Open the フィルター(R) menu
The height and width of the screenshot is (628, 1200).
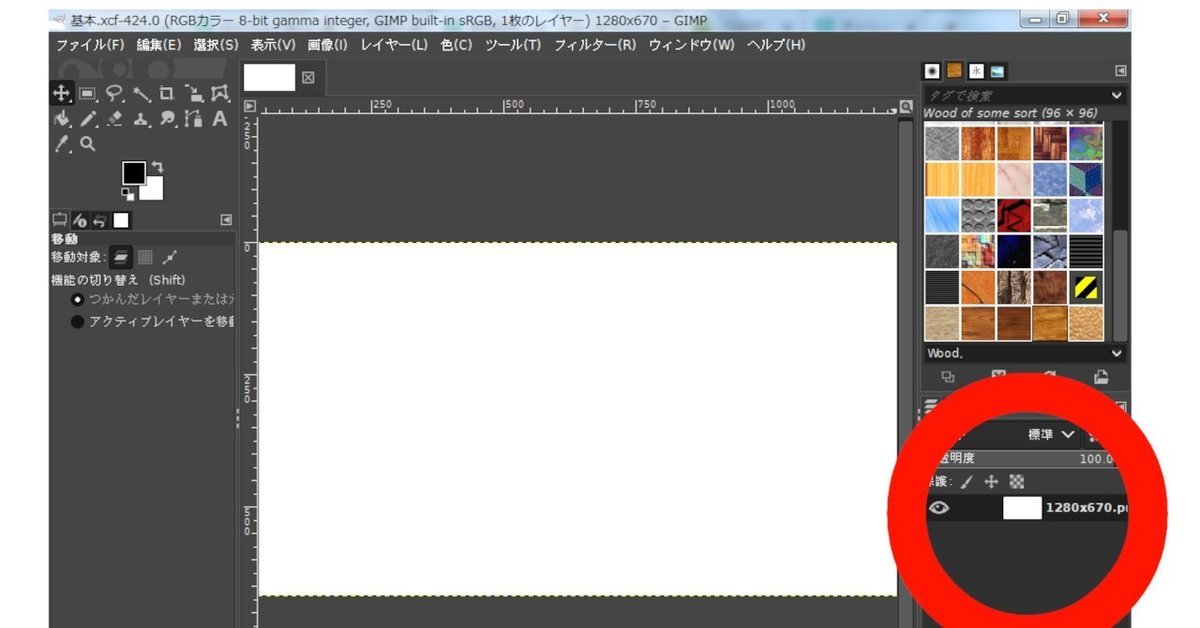tap(595, 45)
